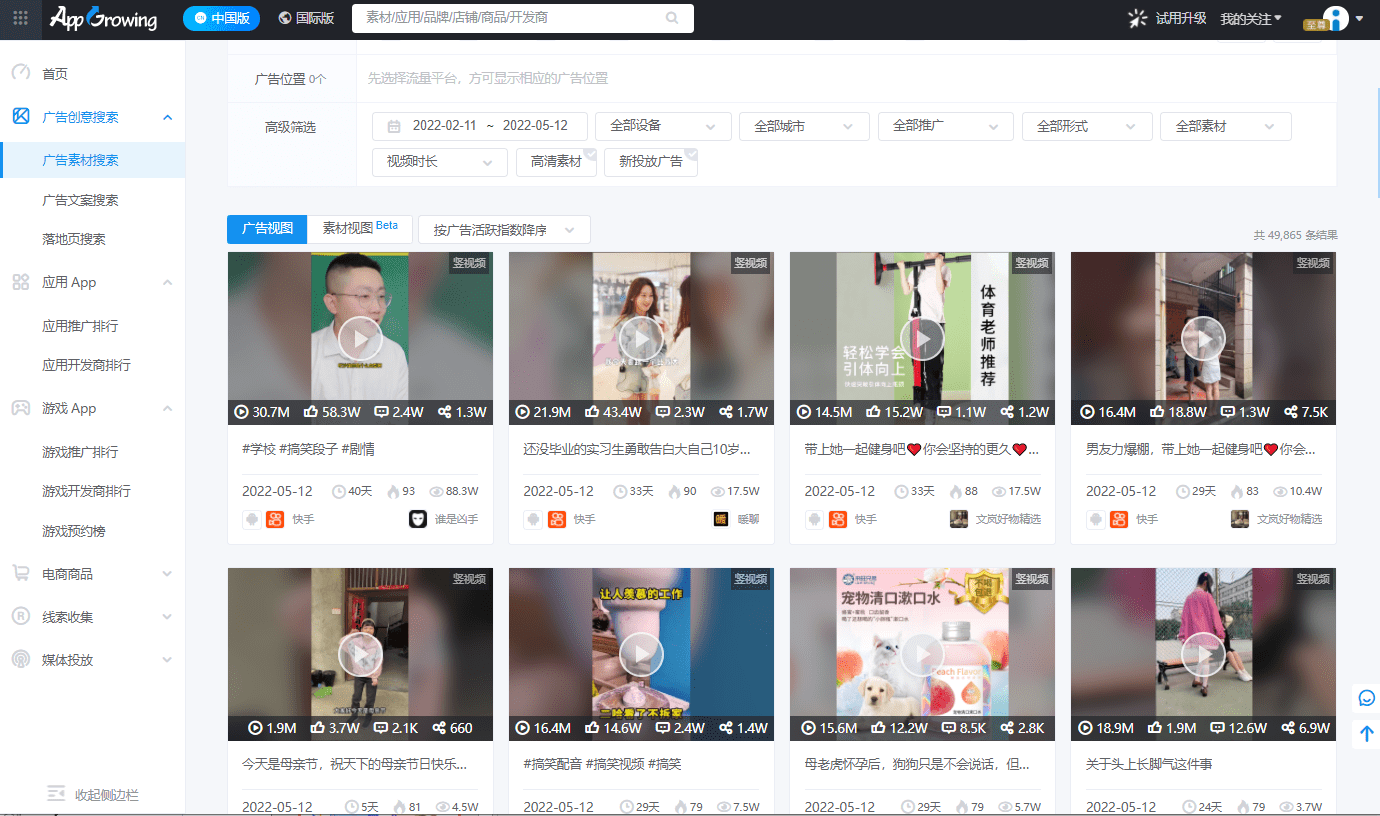Switch to 素材视图 Beta tab
Image resolution: width=1380 pixels, height=816 pixels.
pyautogui.click(x=360, y=228)
